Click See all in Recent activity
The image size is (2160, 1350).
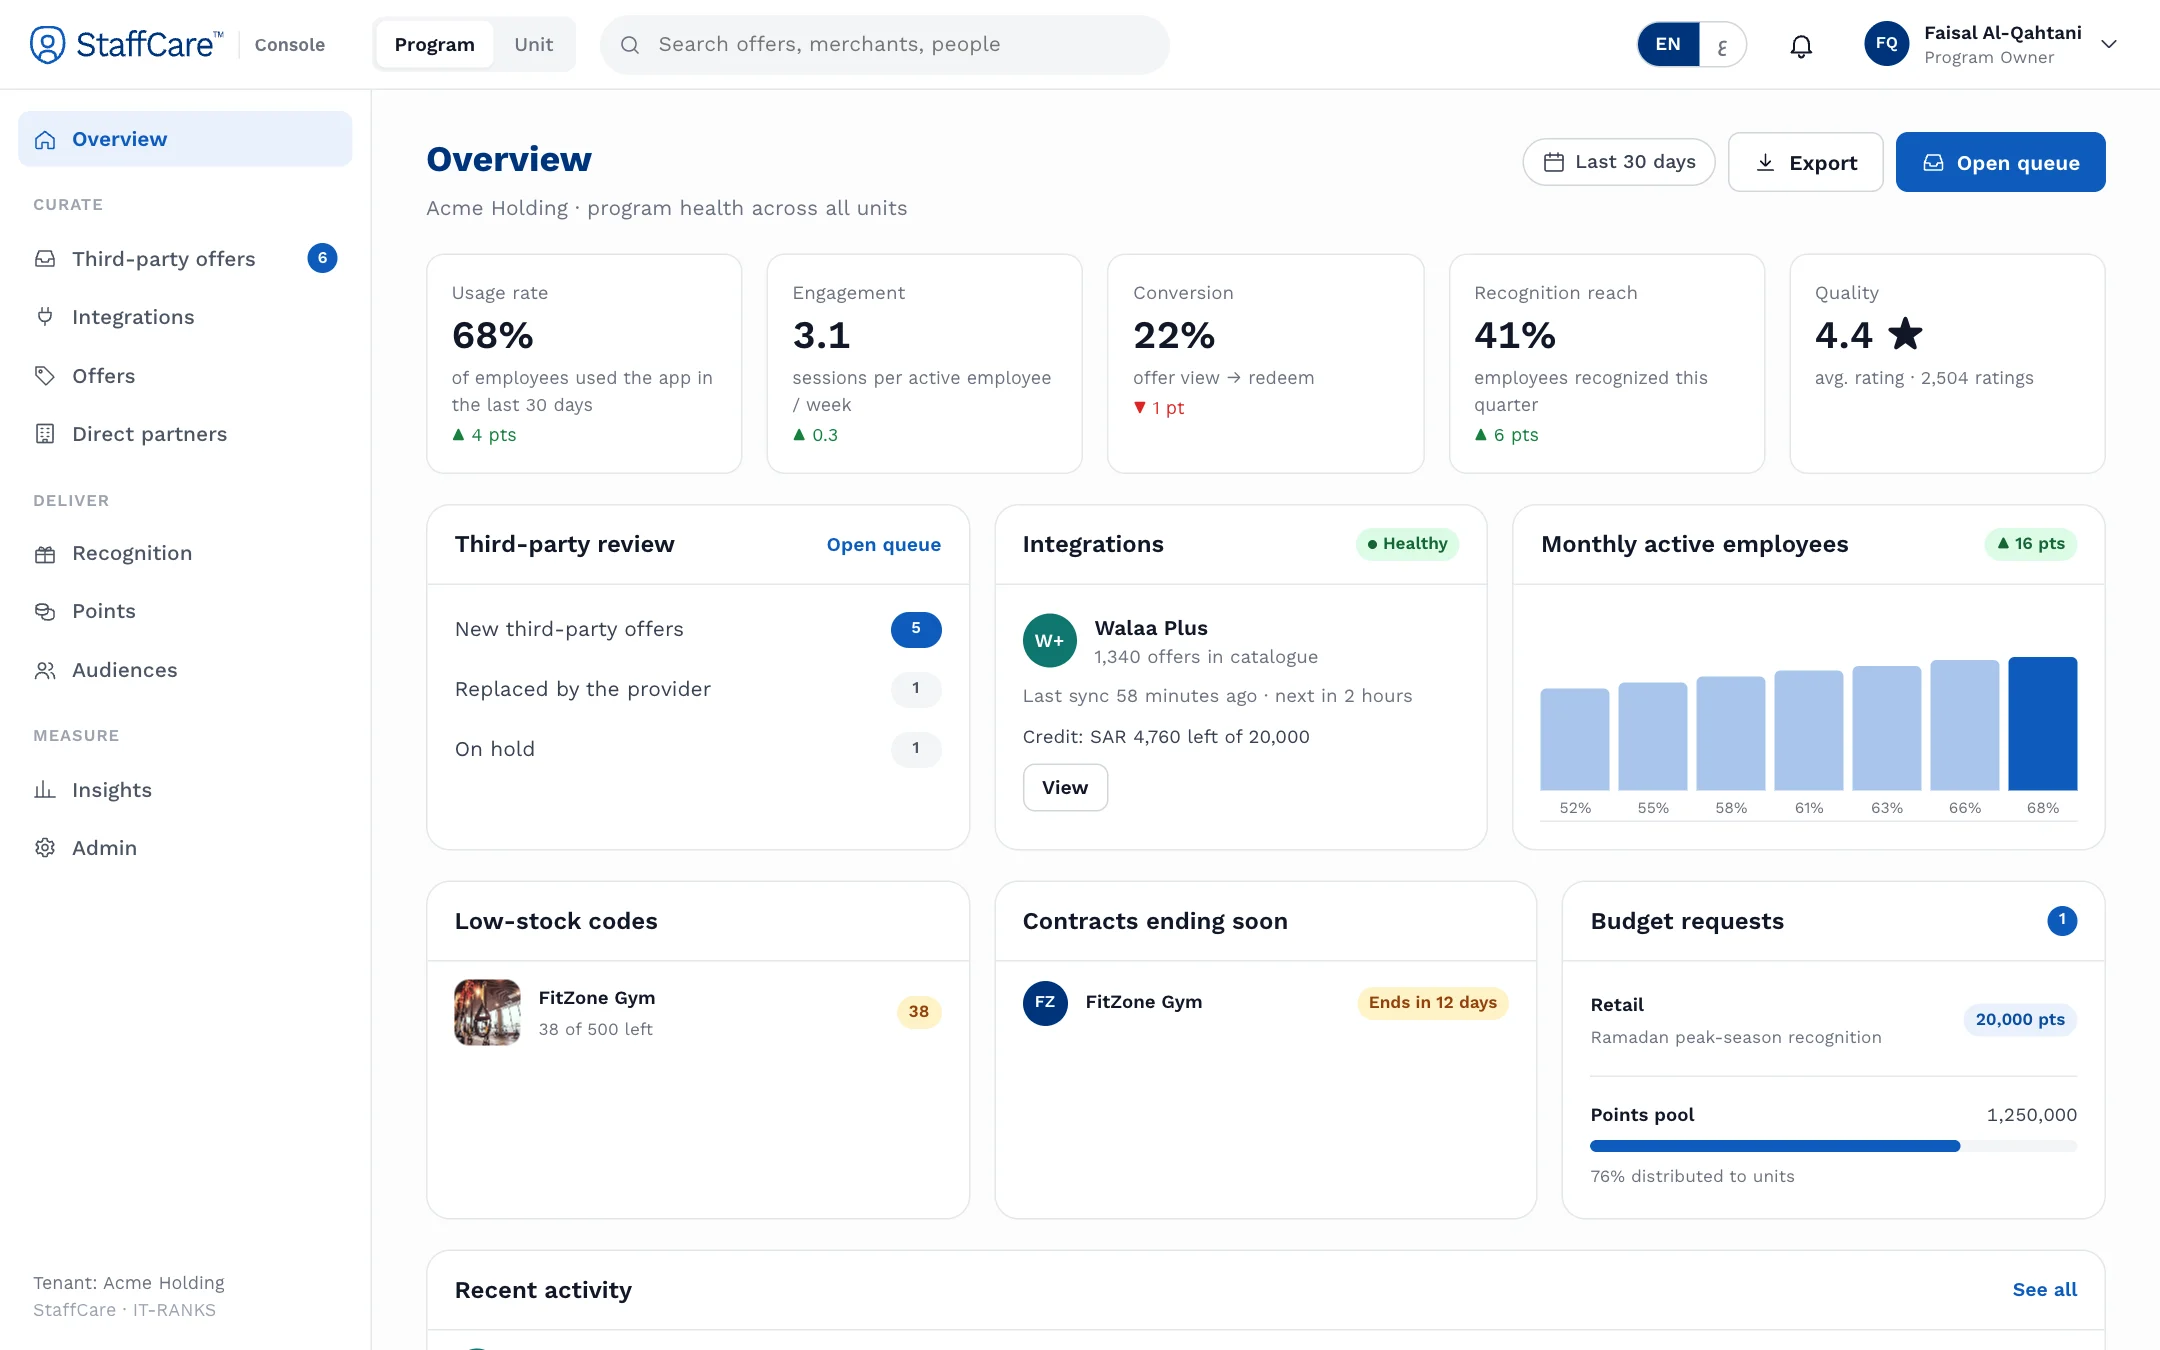[2045, 1290]
